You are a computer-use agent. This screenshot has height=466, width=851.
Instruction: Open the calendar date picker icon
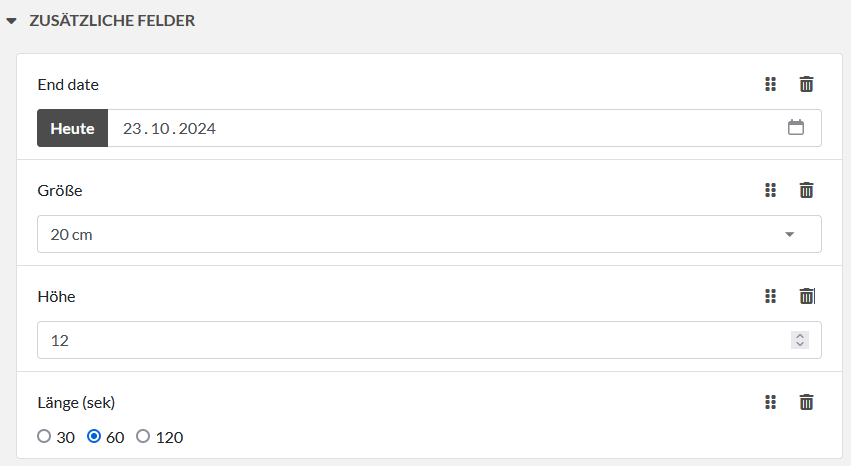coord(796,128)
